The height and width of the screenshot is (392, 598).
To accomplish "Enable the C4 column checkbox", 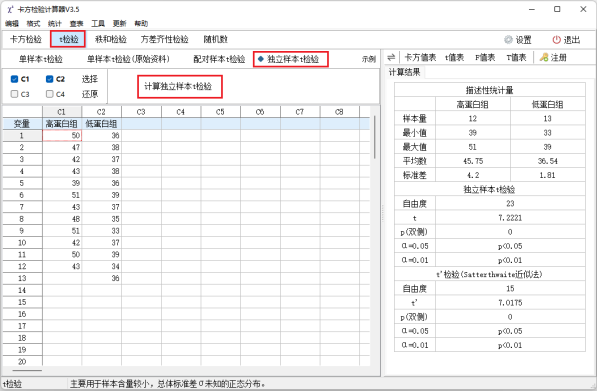I will coord(49,94).
